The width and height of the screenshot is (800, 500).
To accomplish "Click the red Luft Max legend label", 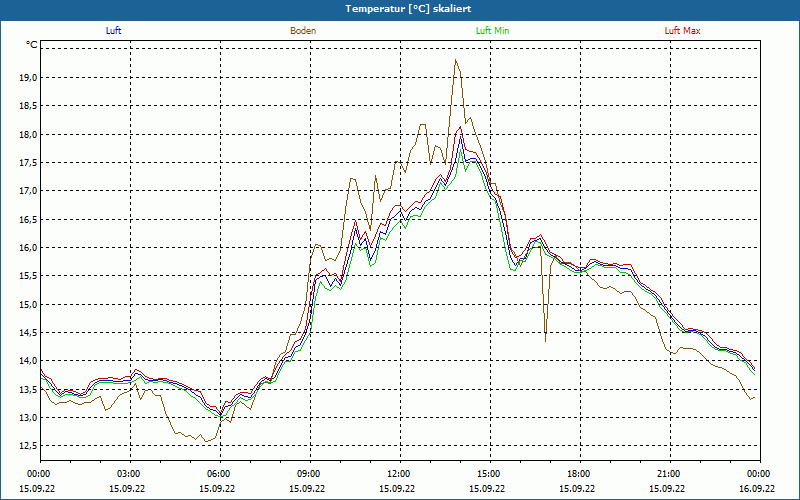I will [682, 31].
